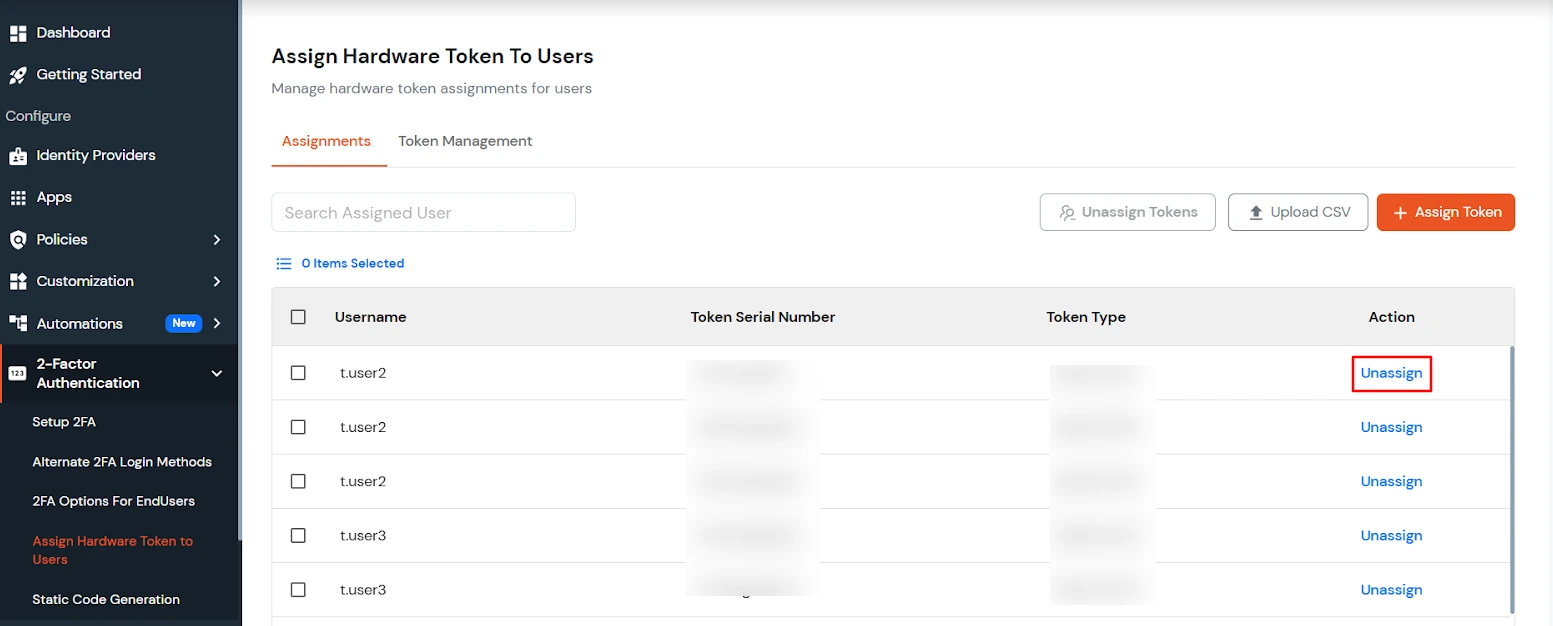
Task: Expand the Policies sidebar section
Action: pyautogui.click(x=217, y=239)
